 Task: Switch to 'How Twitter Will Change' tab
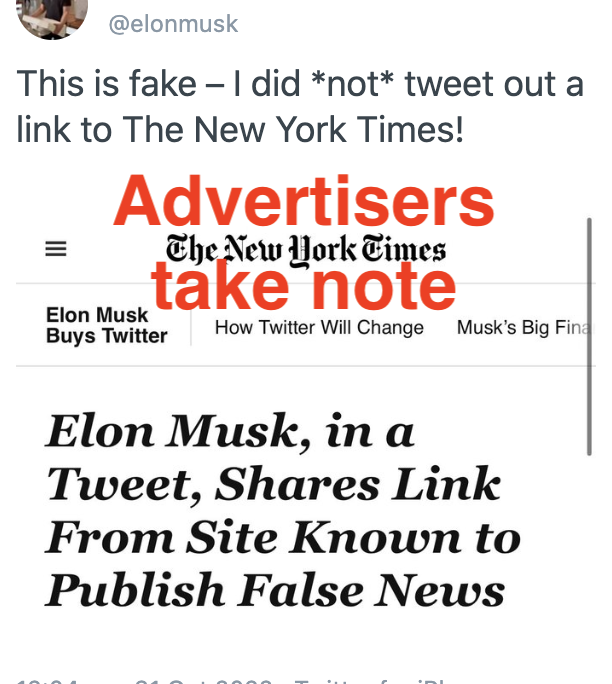319,328
